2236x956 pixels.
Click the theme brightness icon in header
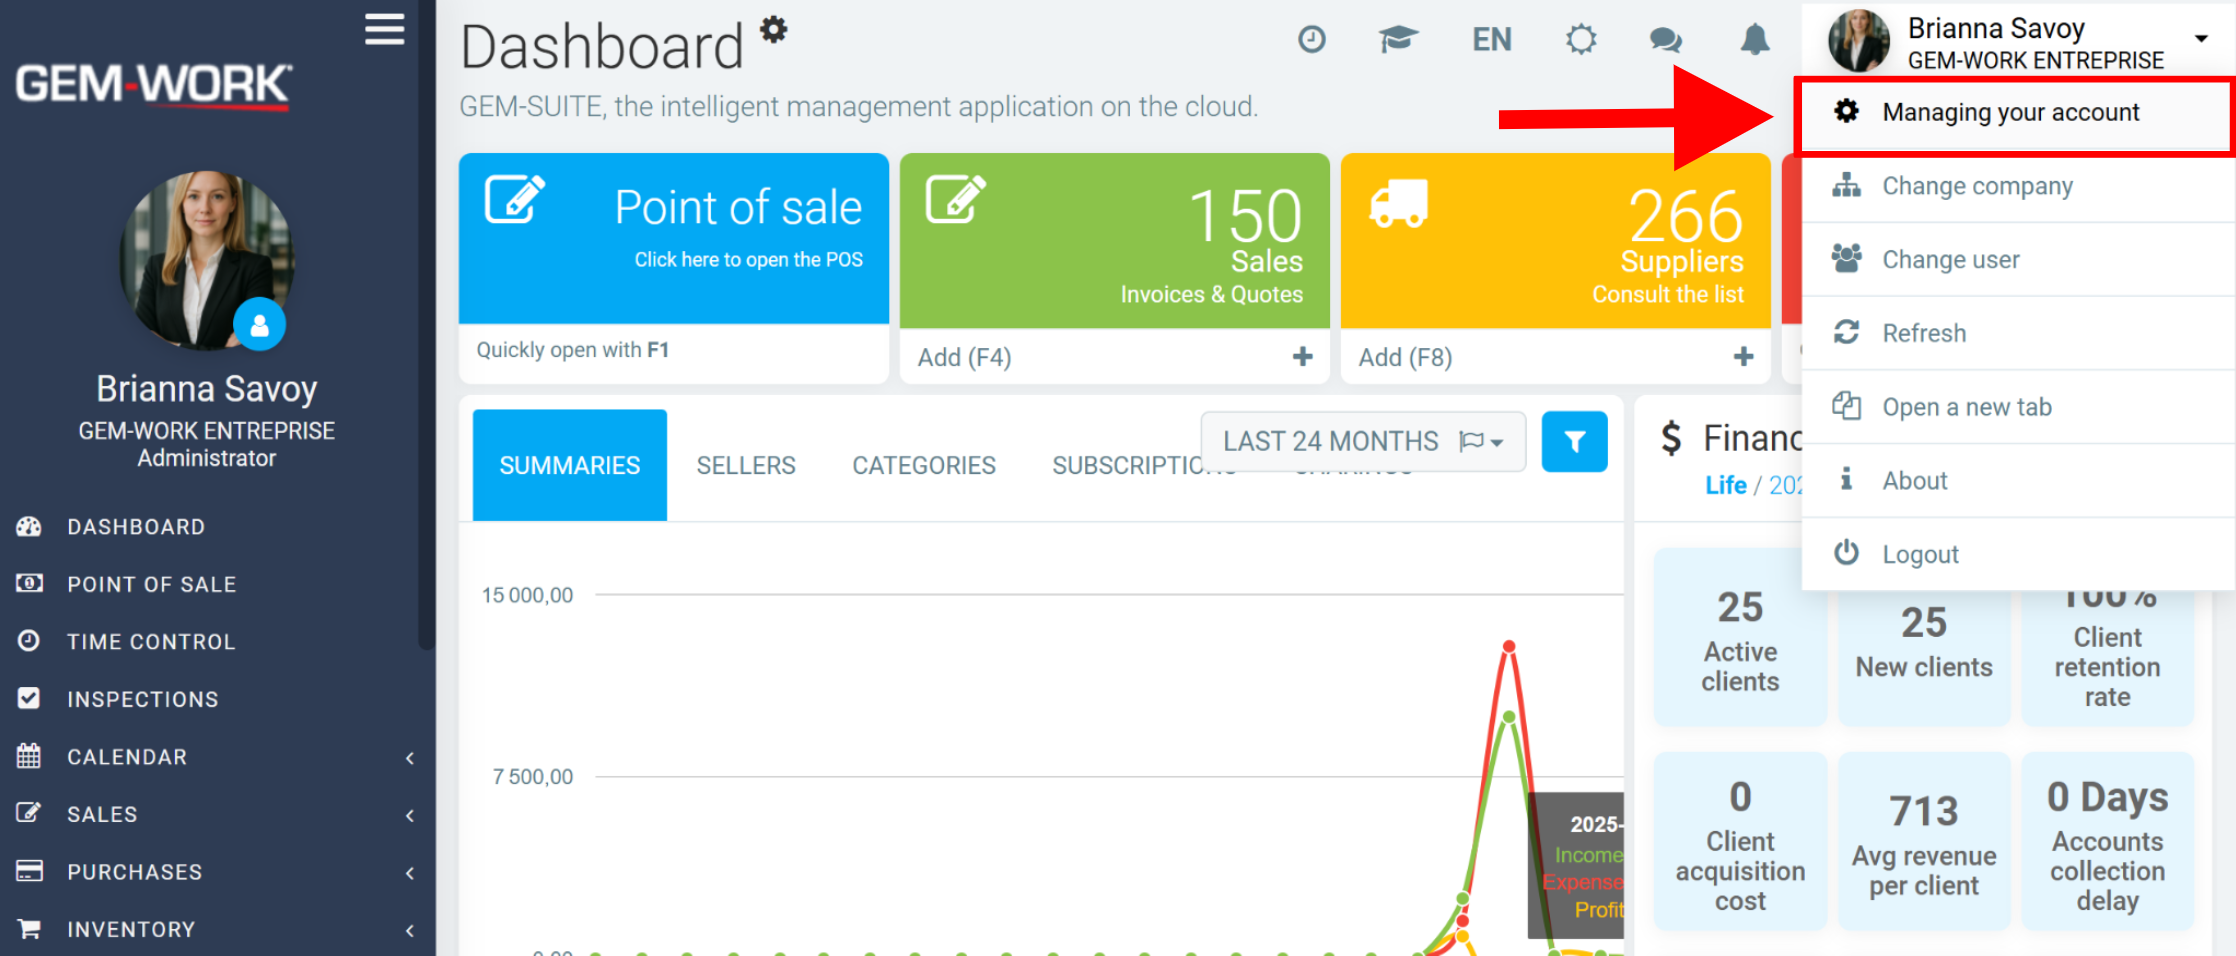pos(1581,40)
